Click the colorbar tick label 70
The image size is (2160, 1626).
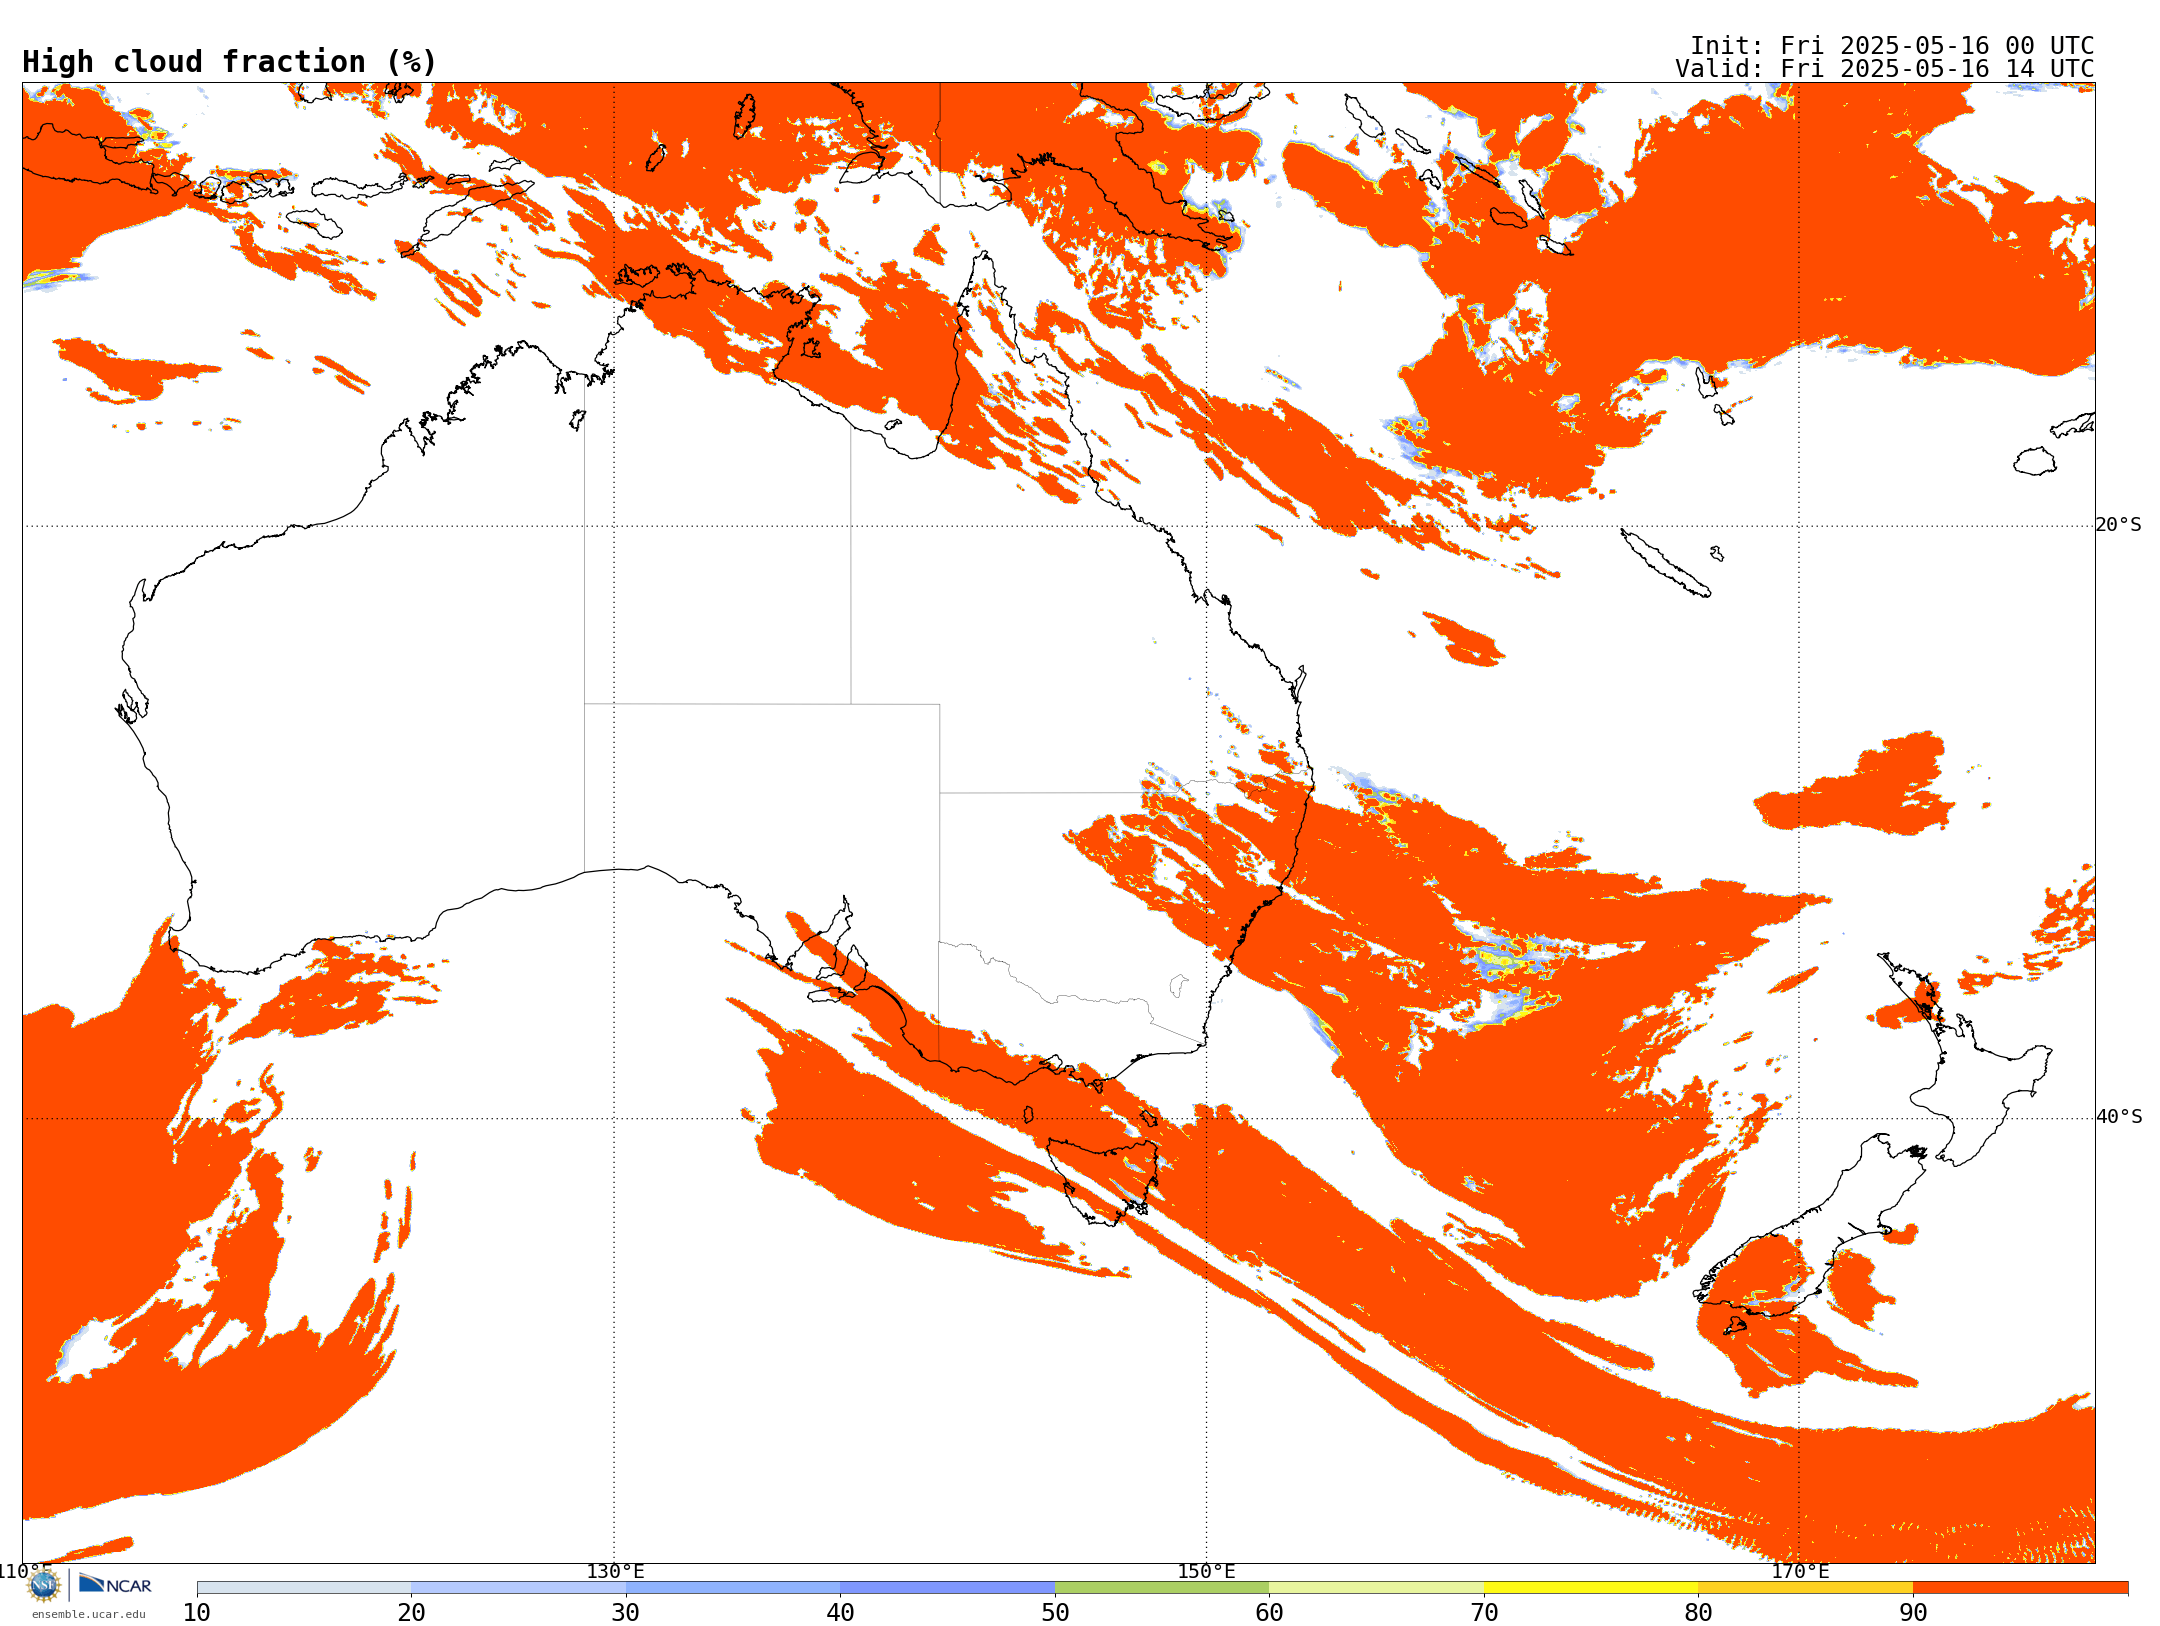tap(1484, 1612)
